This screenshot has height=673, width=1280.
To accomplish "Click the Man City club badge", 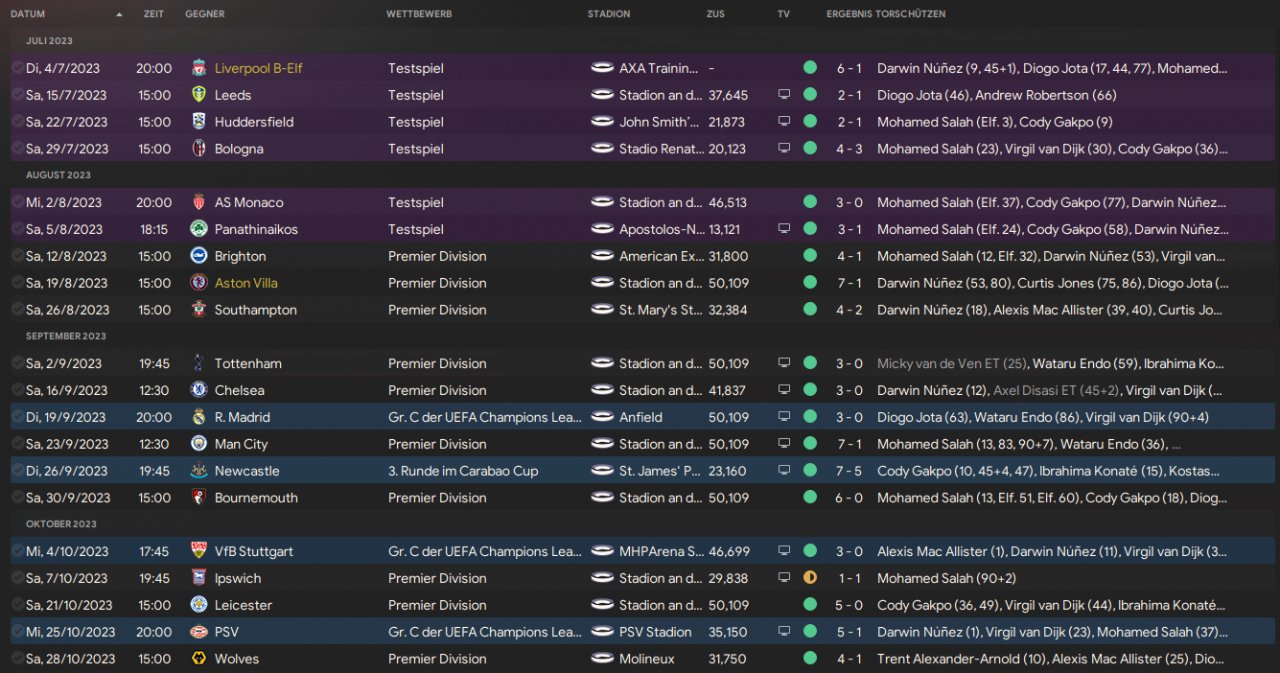I will pos(198,444).
